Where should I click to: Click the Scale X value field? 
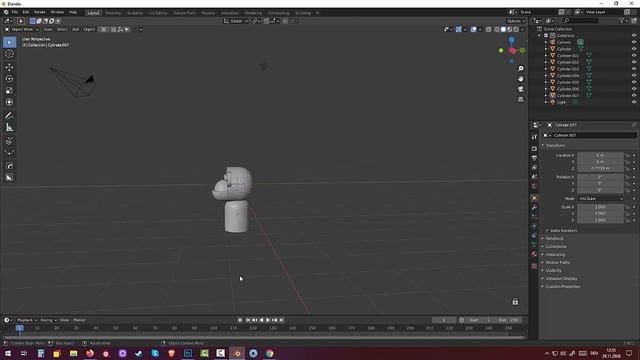600,207
